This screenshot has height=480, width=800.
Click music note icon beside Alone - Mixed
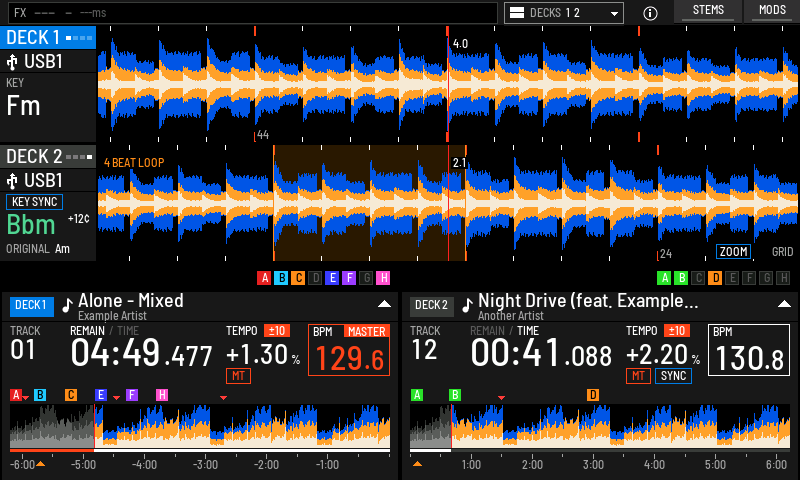pyautogui.click(x=67, y=305)
